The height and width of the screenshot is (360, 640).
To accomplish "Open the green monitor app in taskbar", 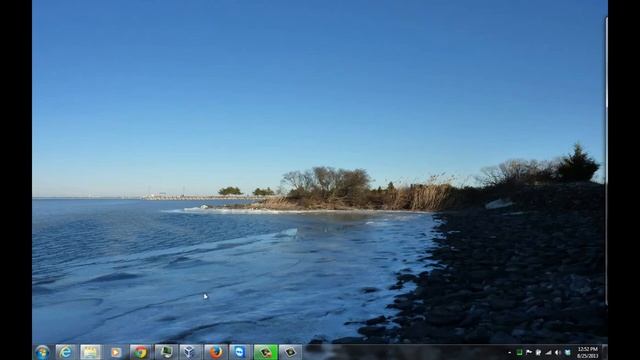I will (x=166, y=352).
